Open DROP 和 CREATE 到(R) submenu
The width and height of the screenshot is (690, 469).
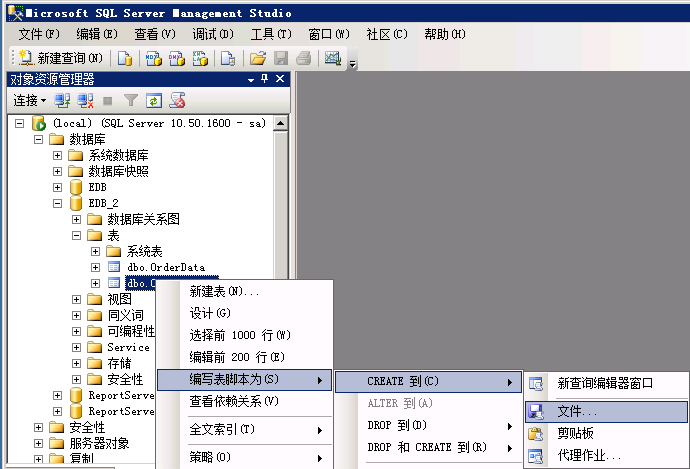[x=428, y=447]
